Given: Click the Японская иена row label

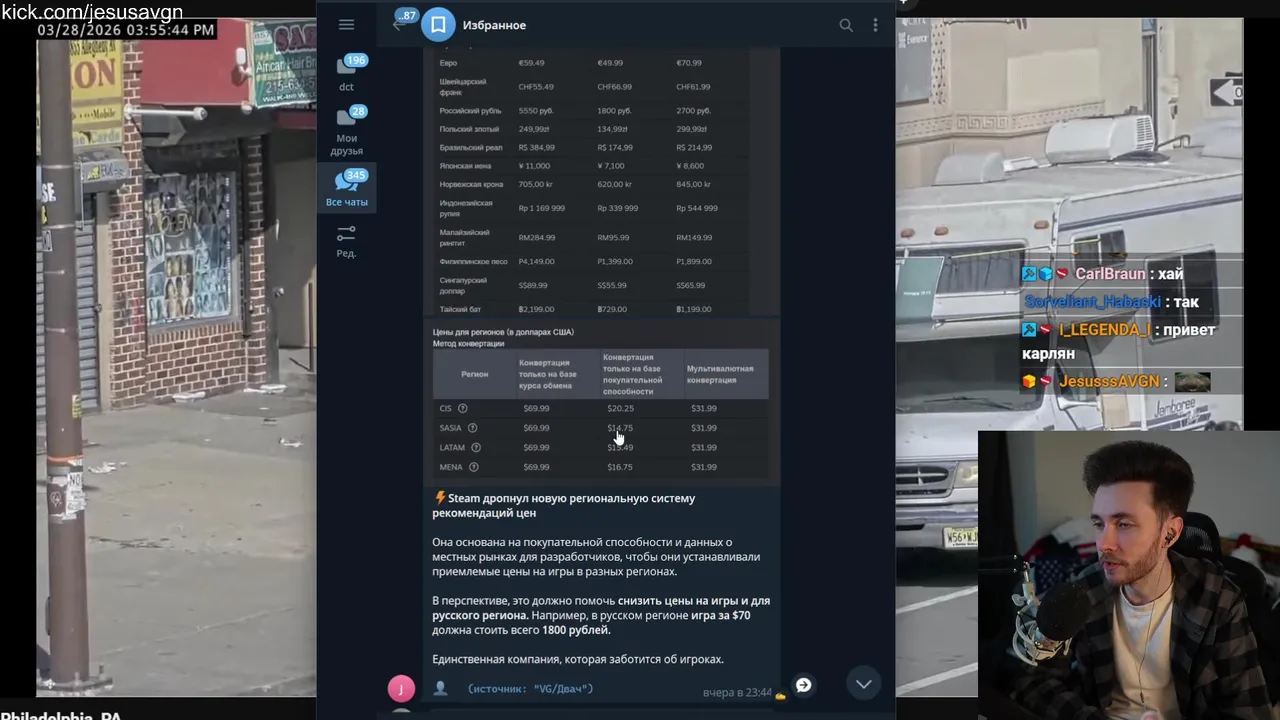Looking at the screenshot, I should coord(465,165).
